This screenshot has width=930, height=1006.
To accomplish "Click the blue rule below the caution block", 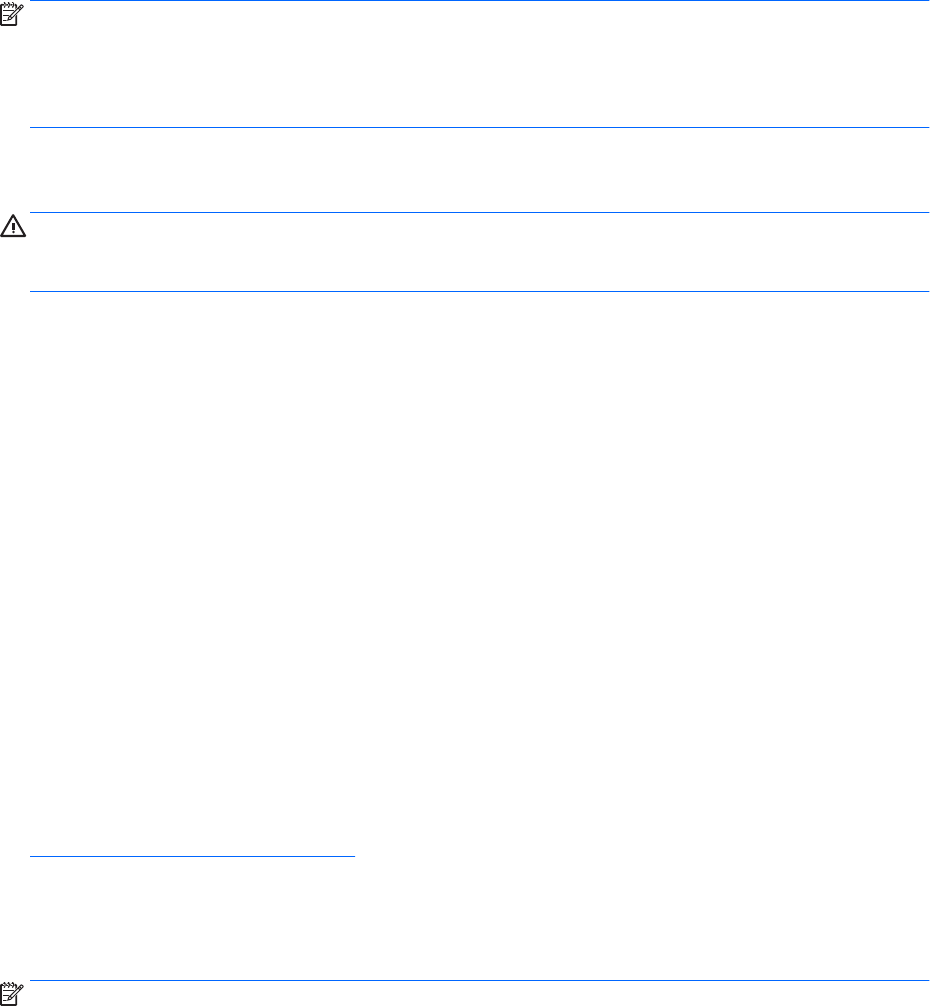I will point(479,291).
